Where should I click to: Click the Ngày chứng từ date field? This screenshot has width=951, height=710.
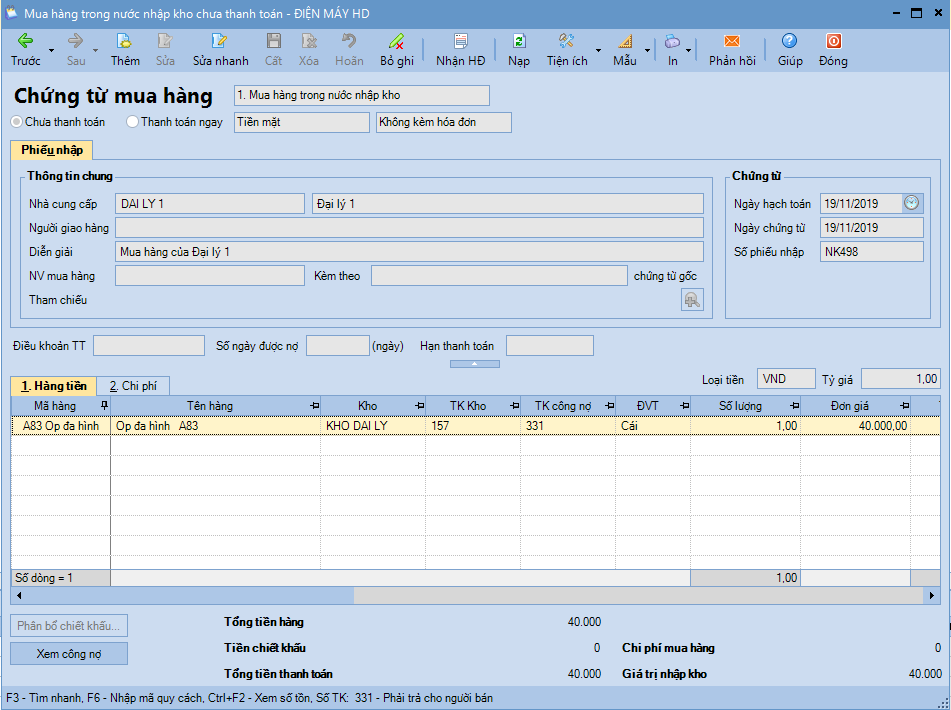tap(872, 228)
